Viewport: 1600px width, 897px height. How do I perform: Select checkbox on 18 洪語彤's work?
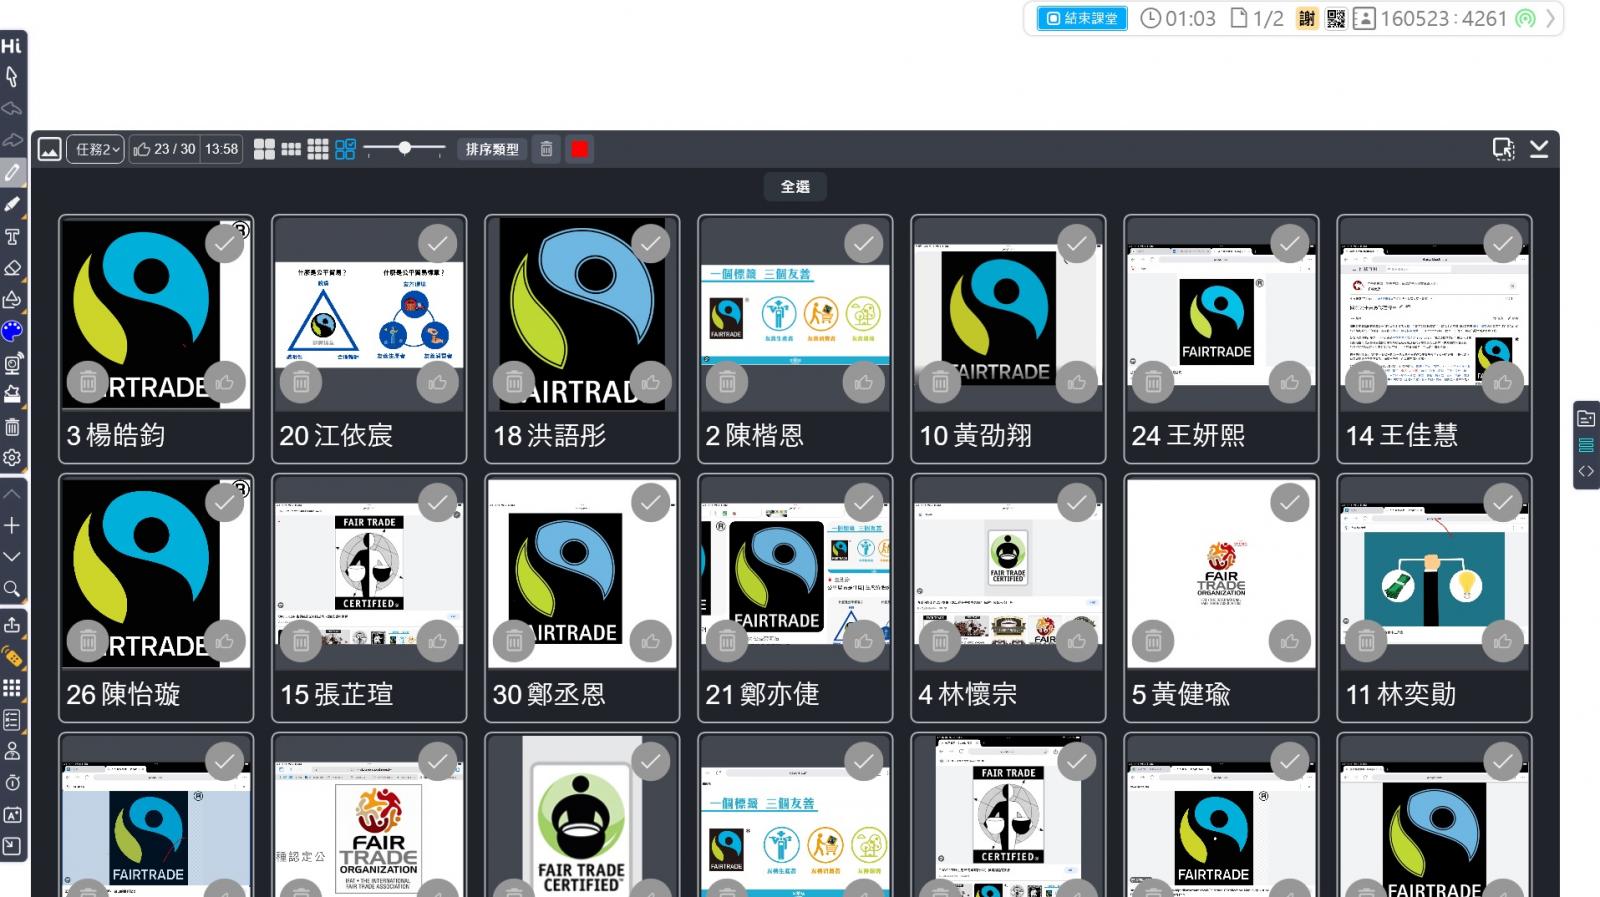[651, 243]
